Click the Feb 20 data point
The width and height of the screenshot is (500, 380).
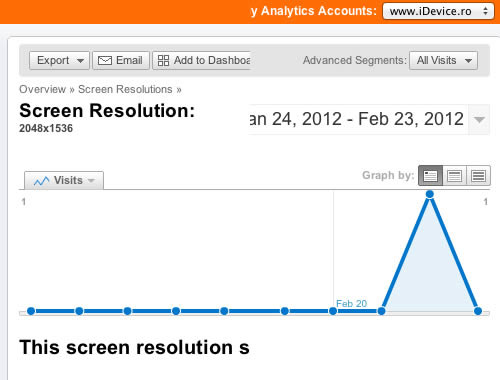[x=333, y=311]
